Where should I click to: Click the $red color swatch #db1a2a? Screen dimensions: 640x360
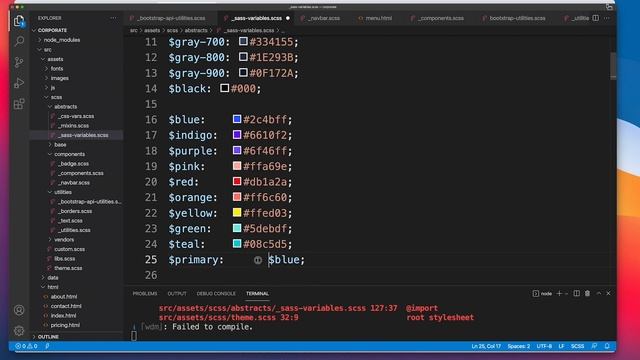coord(237,181)
